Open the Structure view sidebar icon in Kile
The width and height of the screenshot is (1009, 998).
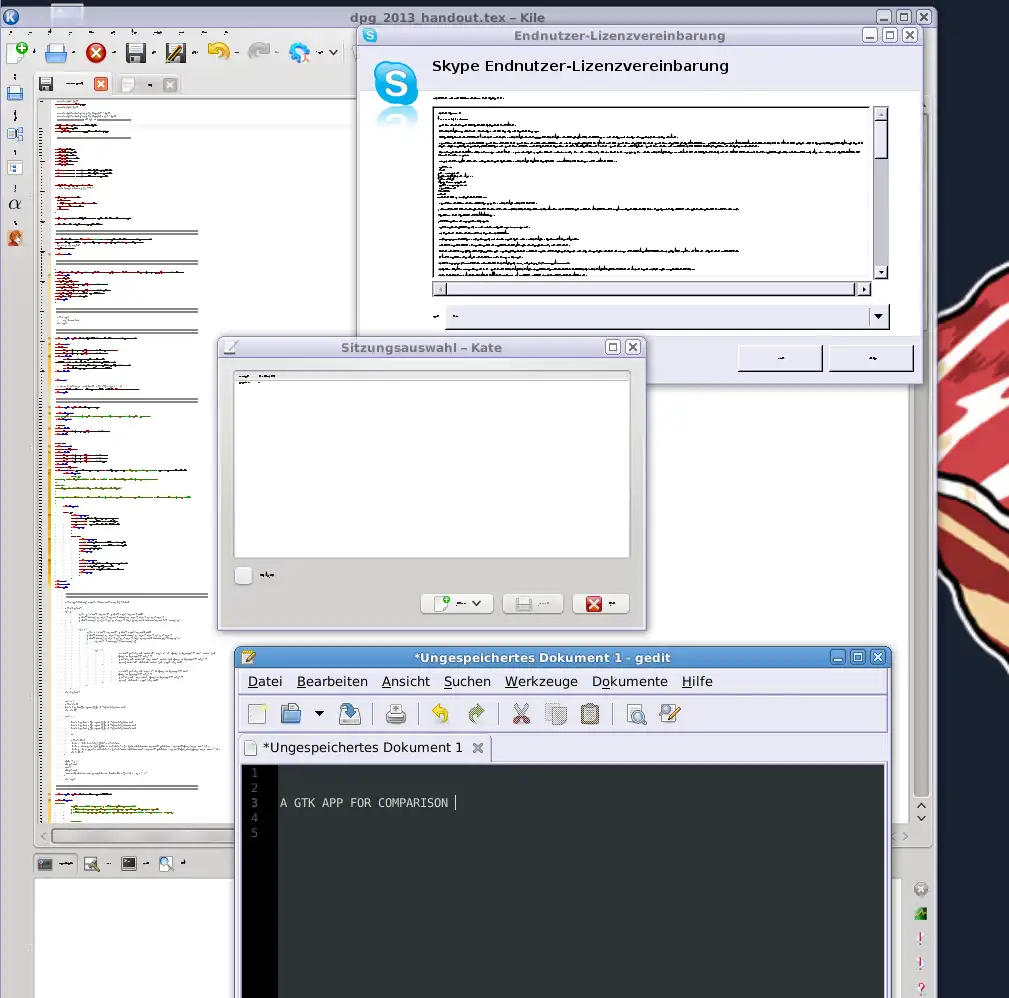15,134
